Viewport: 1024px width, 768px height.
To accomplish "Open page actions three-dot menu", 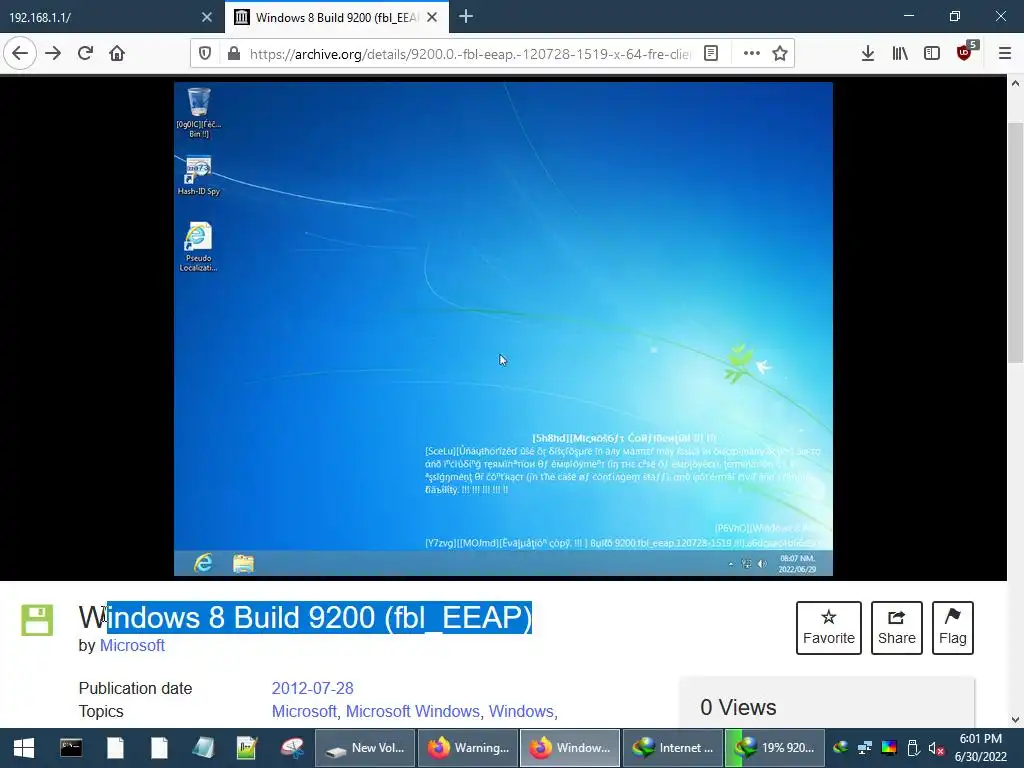I will coord(752,54).
